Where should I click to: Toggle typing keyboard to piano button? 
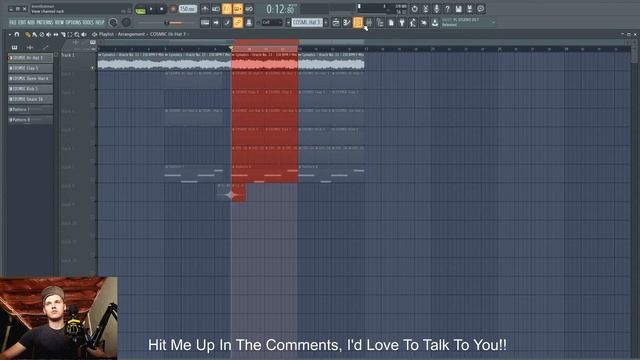pyautogui.click(x=205, y=22)
